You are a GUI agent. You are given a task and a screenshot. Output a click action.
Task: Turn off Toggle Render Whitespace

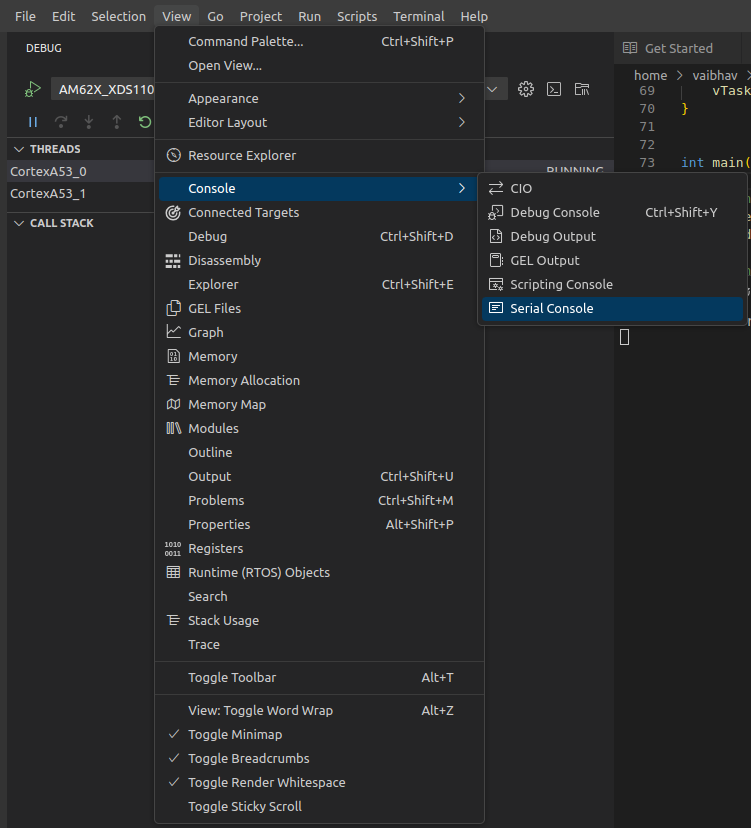[x=266, y=783]
